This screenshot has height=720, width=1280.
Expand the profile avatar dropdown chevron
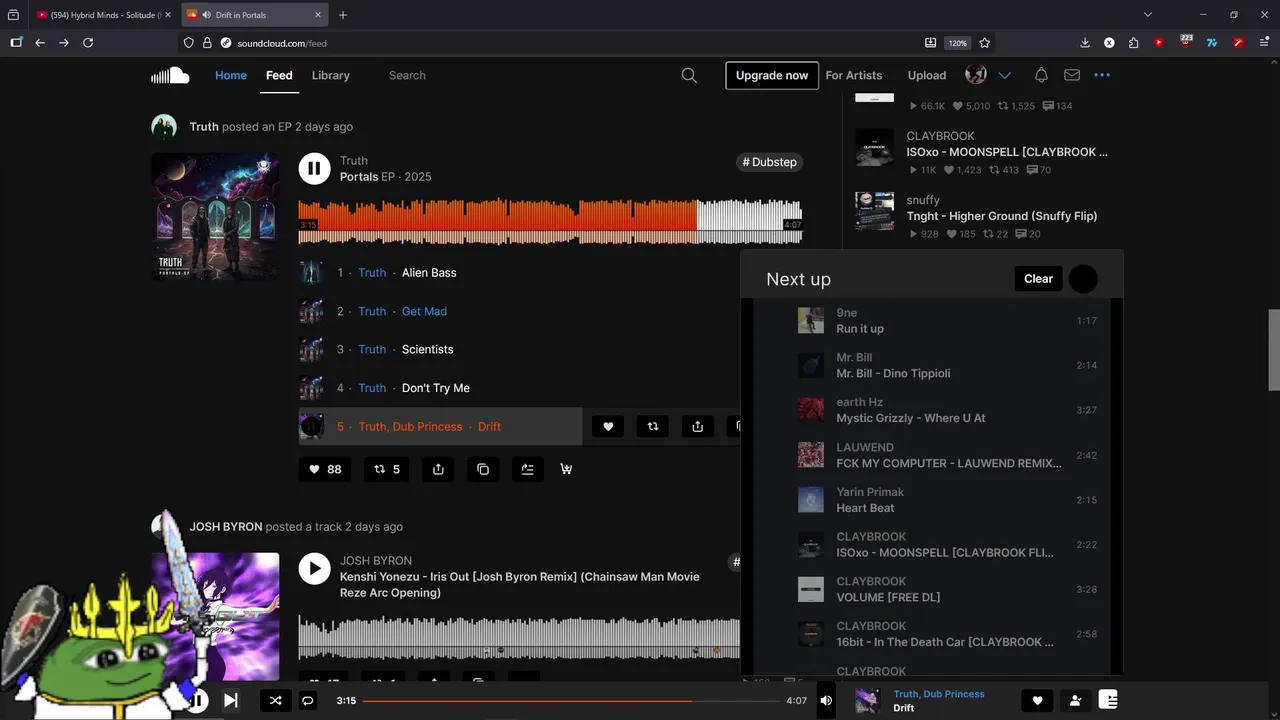tap(1005, 75)
